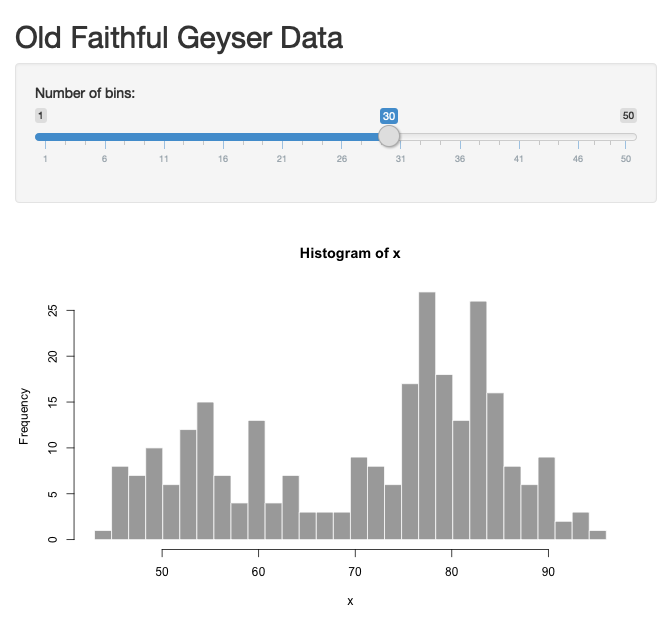The width and height of the screenshot is (672, 623).
Task: Click the x-axis tick label 70
Action: pyautogui.click(x=355, y=572)
